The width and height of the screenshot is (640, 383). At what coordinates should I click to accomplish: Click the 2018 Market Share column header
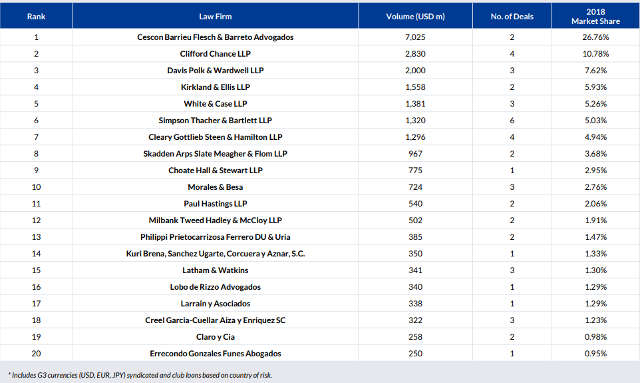click(596, 16)
